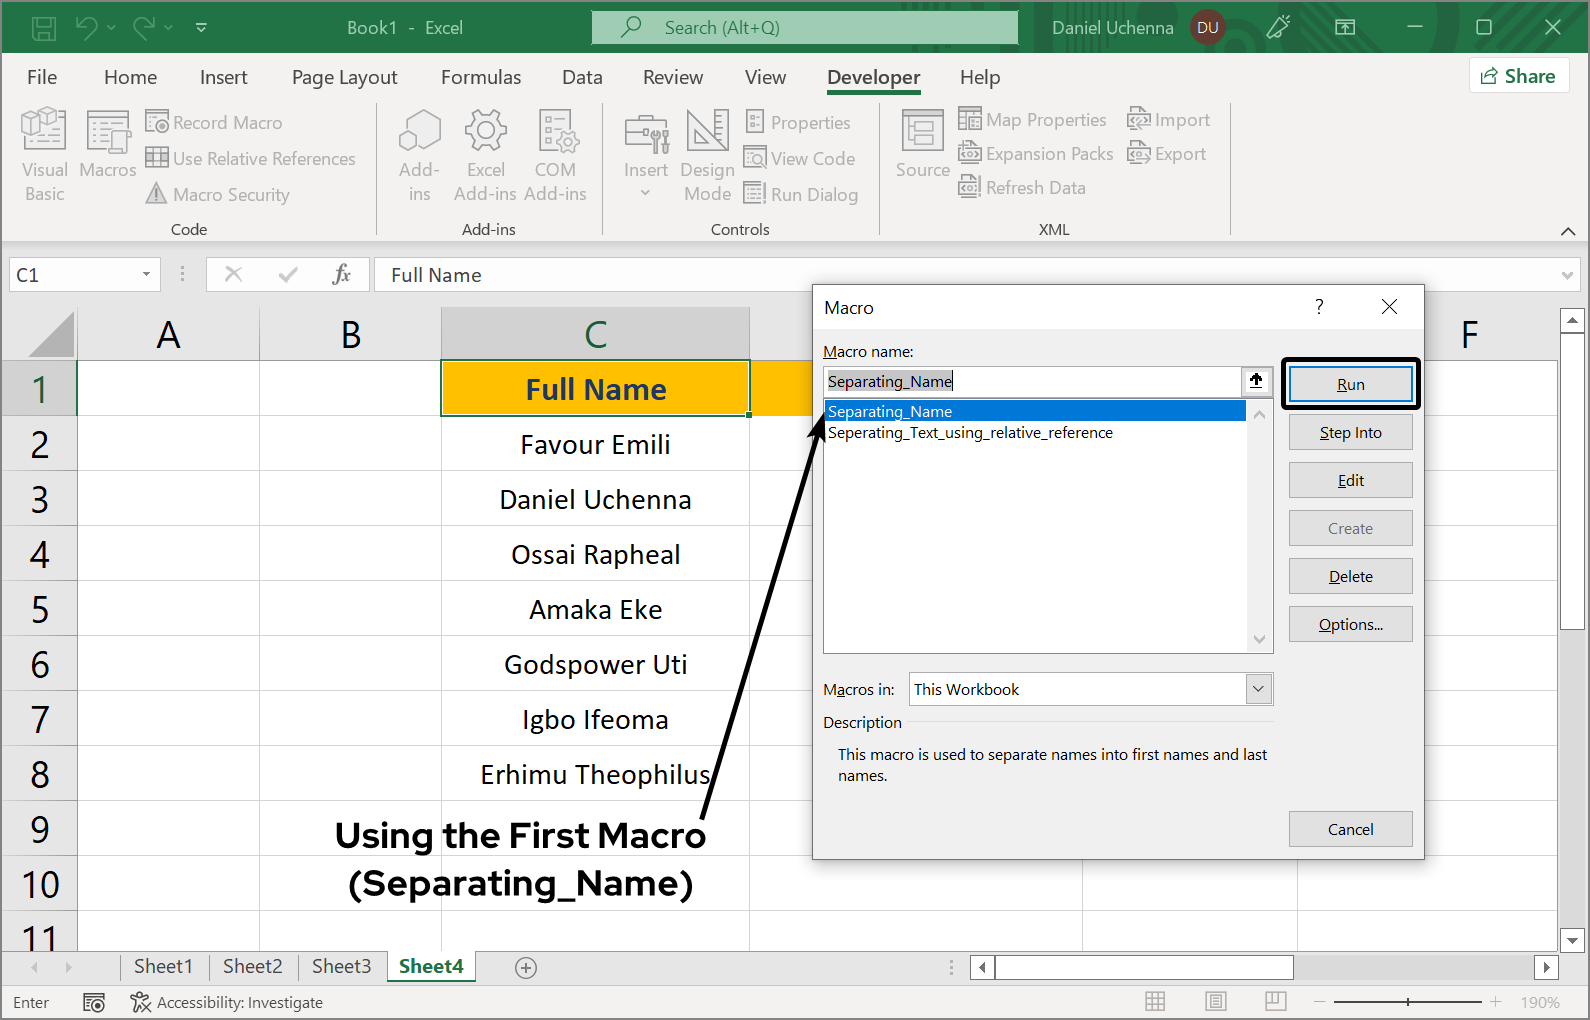Switch to Page Layout view in status bar
Screen dimensions: 1590x1020
(x=1216, y=1002)
